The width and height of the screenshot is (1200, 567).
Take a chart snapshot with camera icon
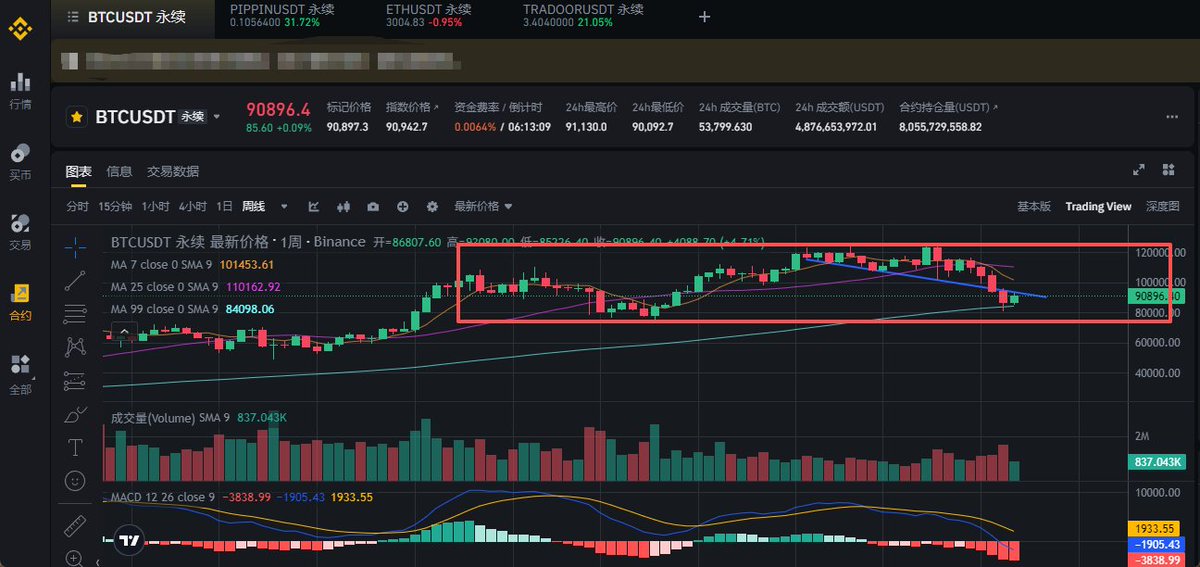tap(373, 207)
